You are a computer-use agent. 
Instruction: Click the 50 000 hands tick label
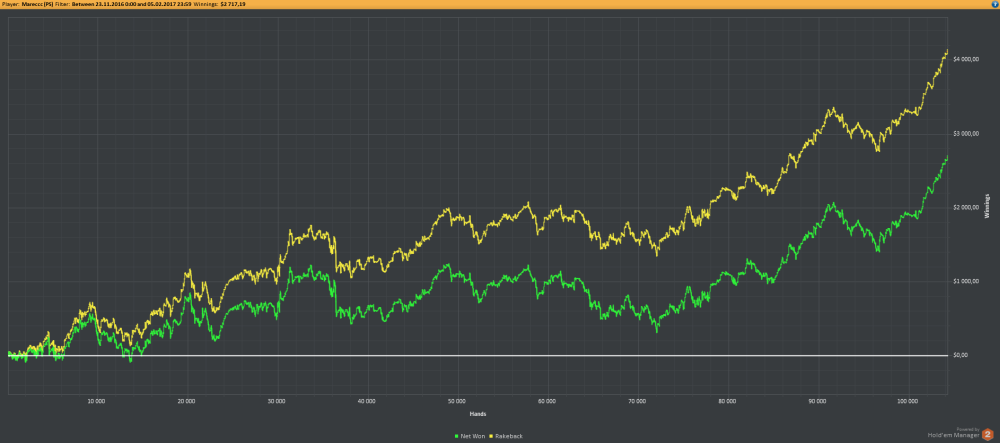point(457,402)
